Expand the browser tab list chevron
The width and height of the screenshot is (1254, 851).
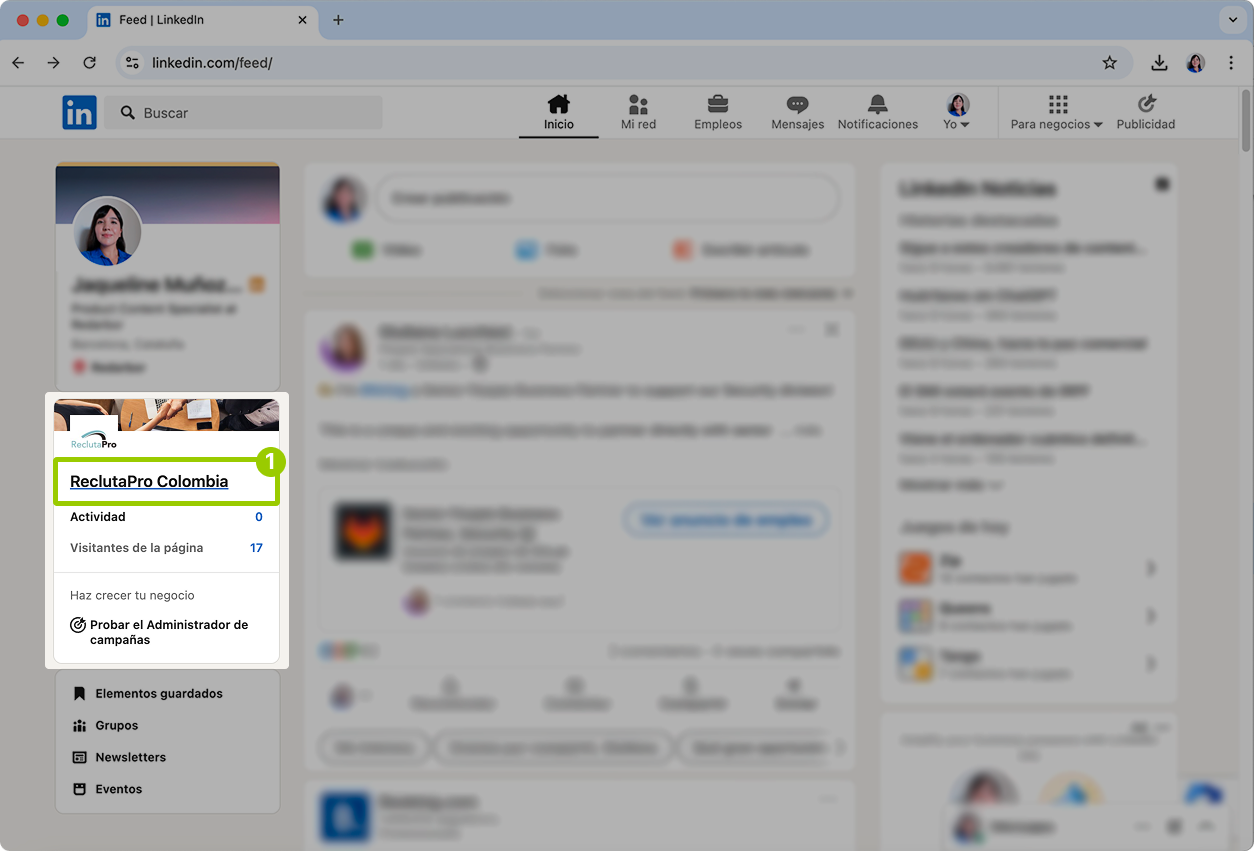1231,20
